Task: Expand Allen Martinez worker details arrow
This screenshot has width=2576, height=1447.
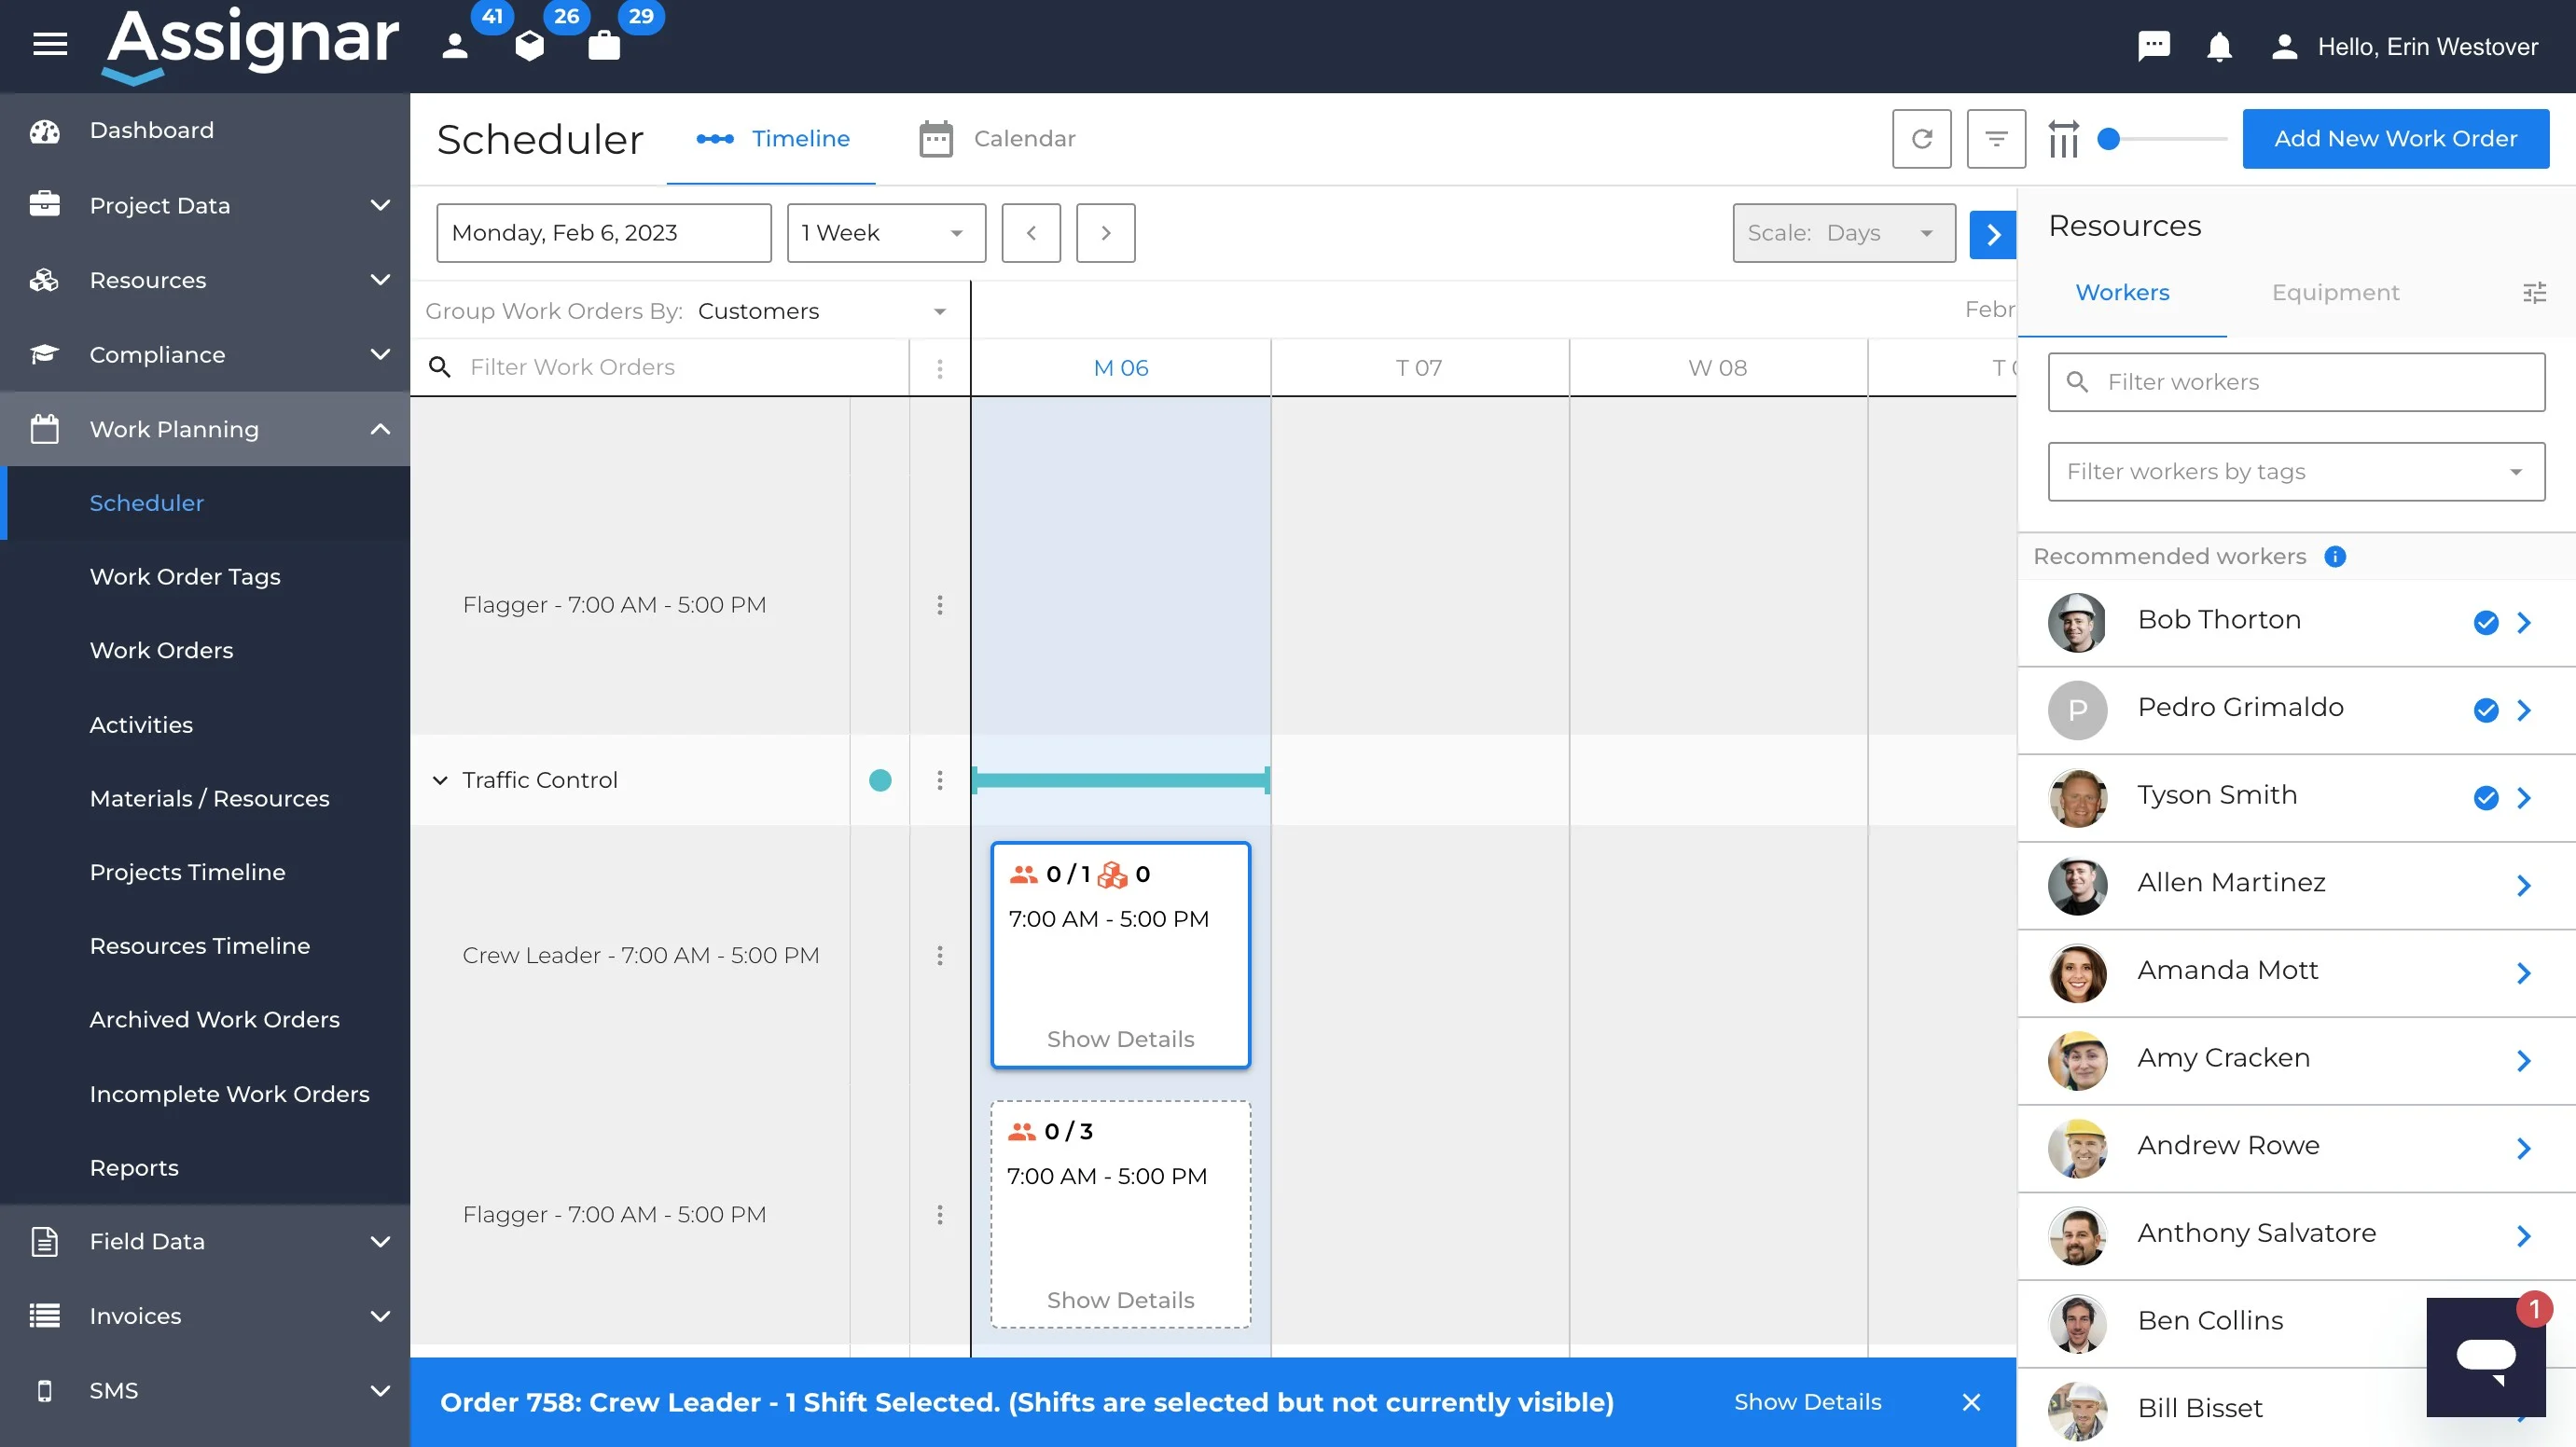Action: [x=2523, y=885]
